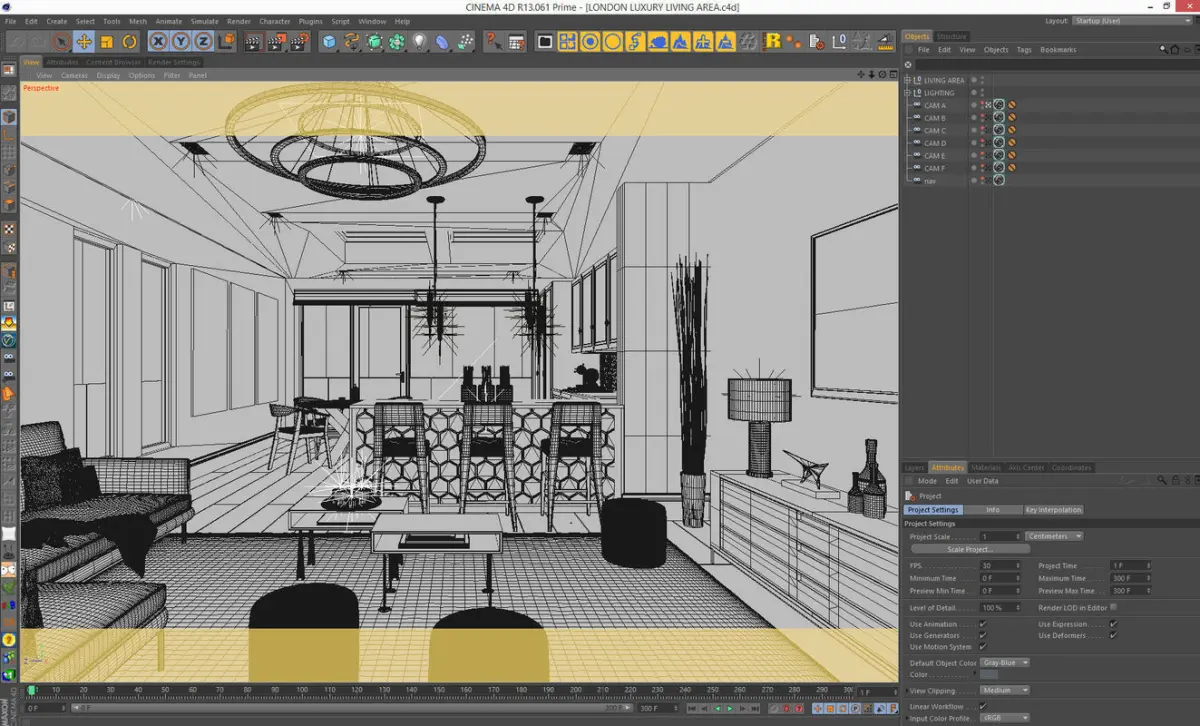The width and height of the screenshot is (1200, 726).
Task: Add a light bulb object
Action: point(419,42)
